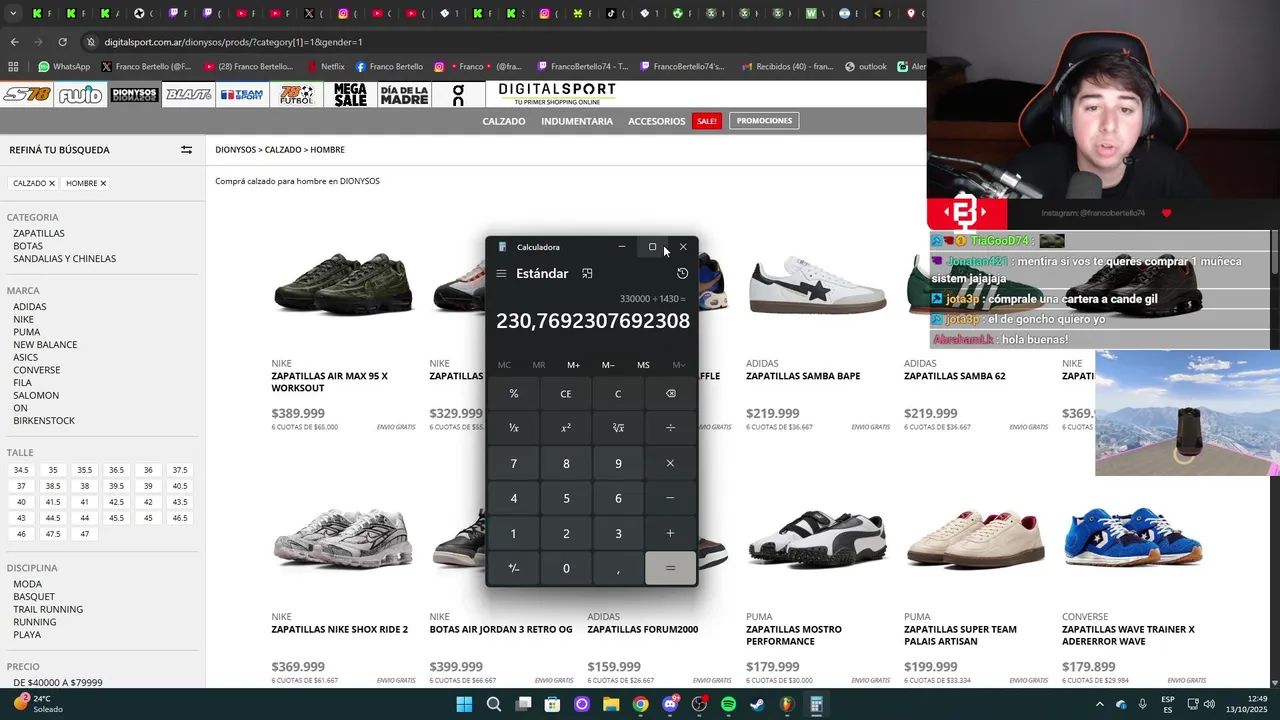The image size is (1280, 720).
Task: Open Zapatillas Samba Bape product image
Action: pyautogui.click(x=817, y=284)
